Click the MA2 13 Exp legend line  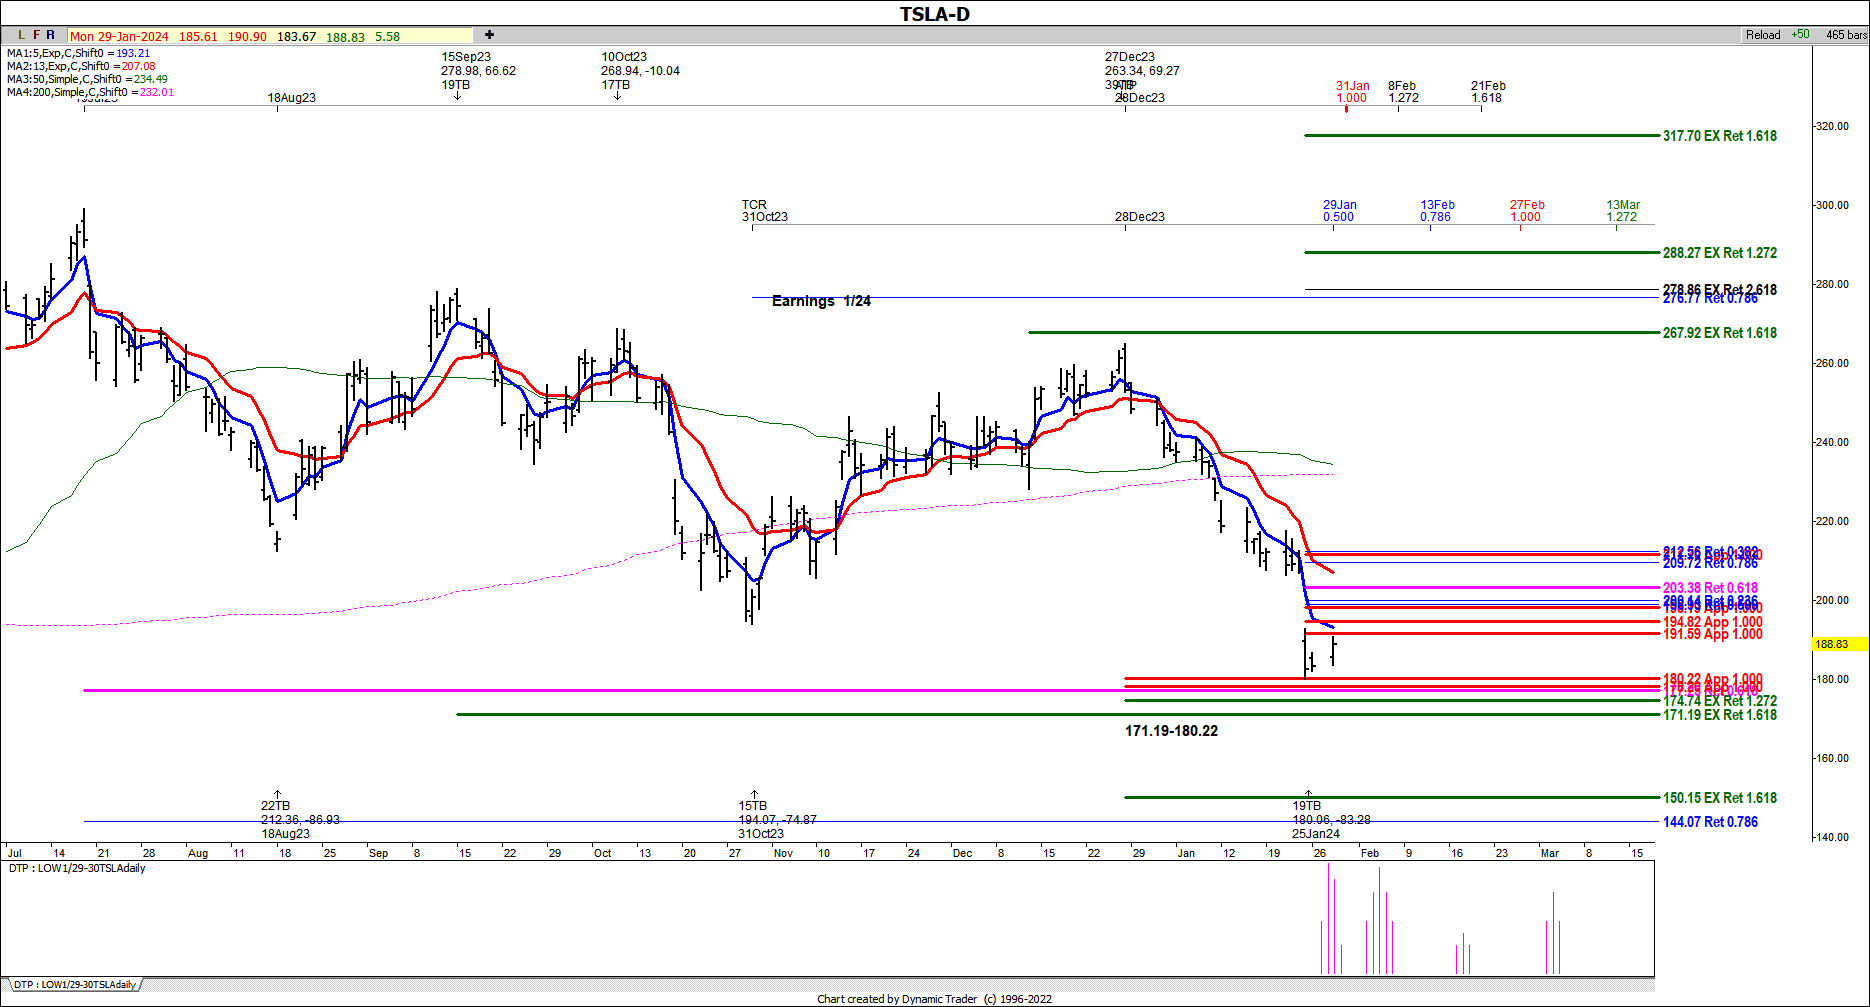tap(81, 66)
